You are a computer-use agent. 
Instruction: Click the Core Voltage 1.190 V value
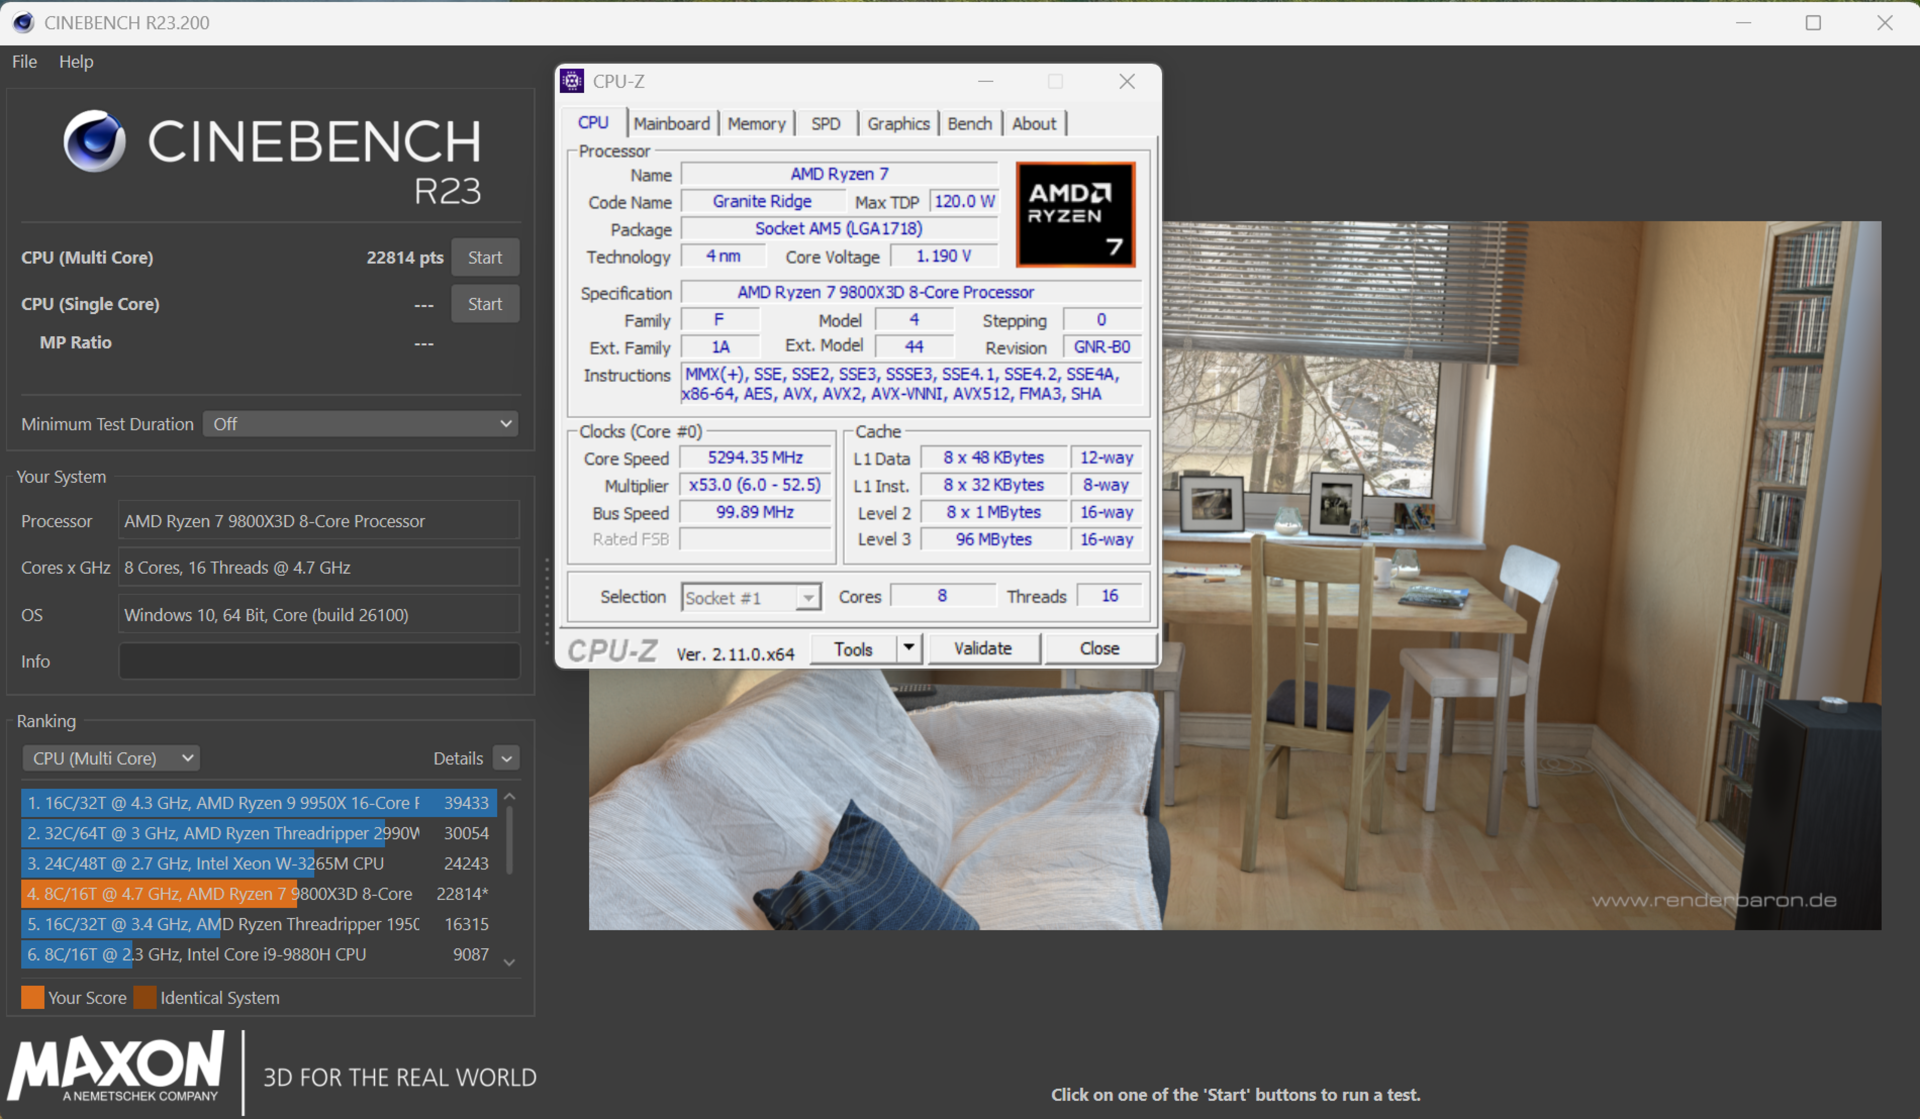coord(944,256)
